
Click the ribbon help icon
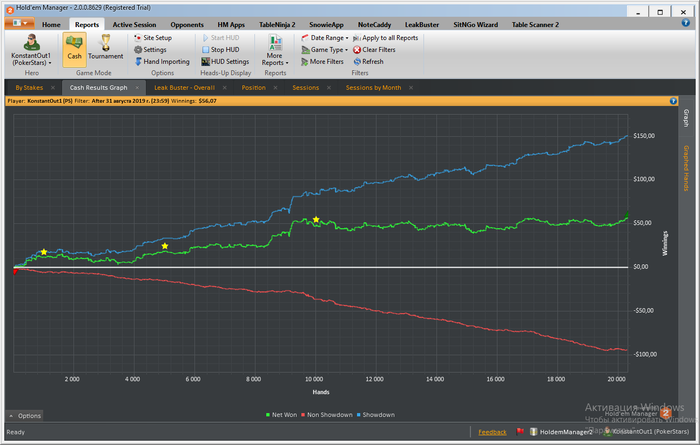pyautogui.click(x=685, y=23)
